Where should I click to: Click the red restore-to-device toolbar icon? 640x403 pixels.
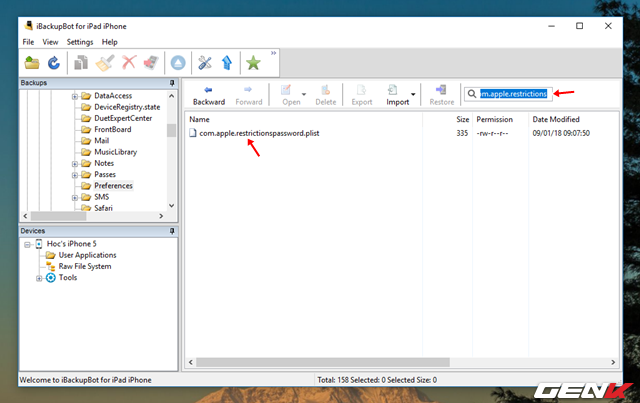pyautogui.click(x=151, y=63)
